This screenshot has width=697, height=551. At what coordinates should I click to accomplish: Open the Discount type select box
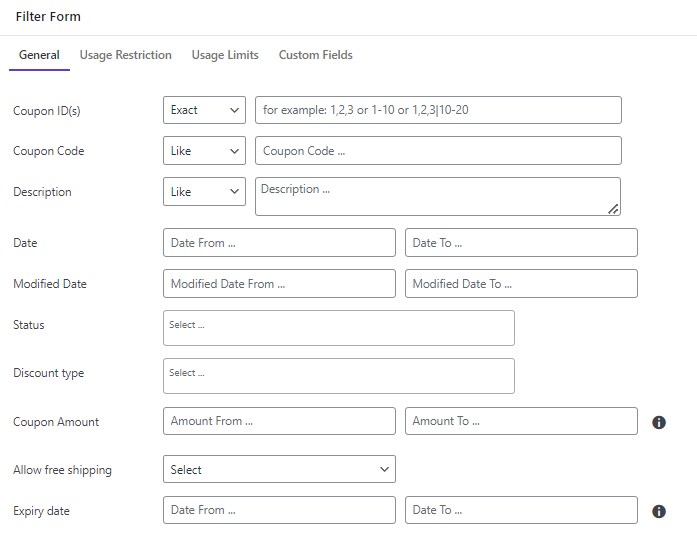(339, 376)
